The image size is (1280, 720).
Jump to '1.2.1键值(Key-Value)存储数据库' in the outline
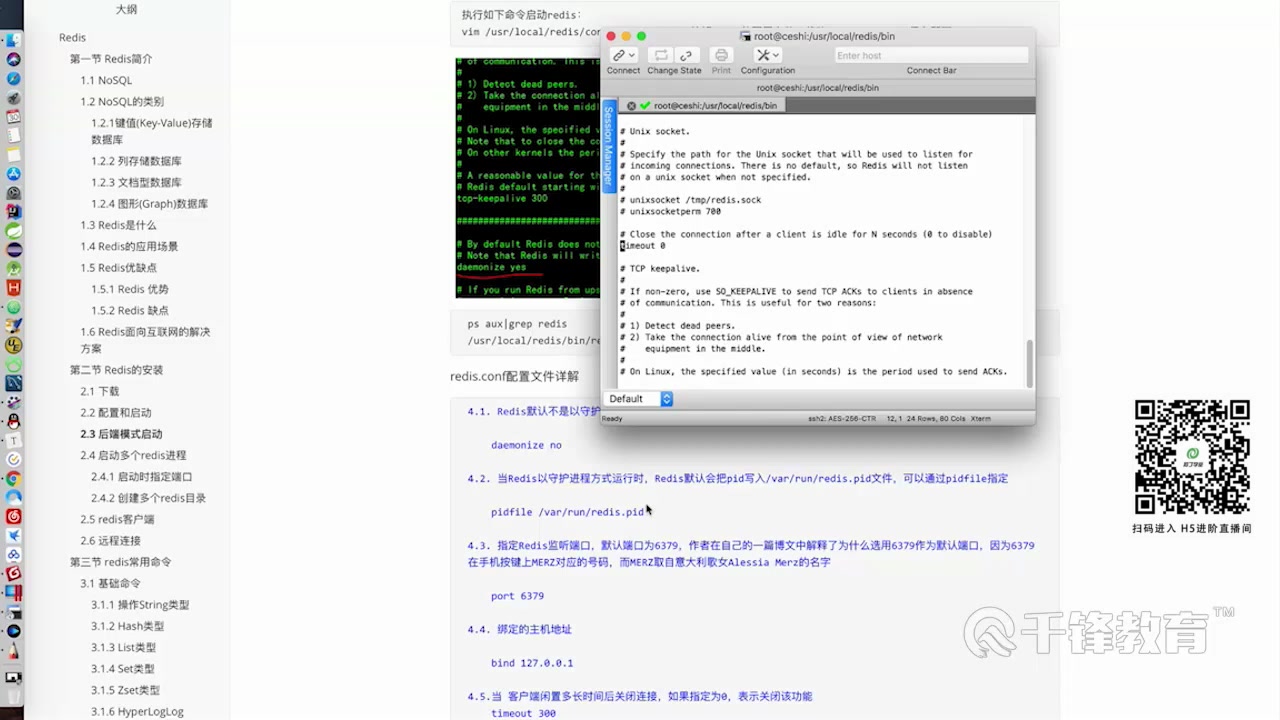152,132
